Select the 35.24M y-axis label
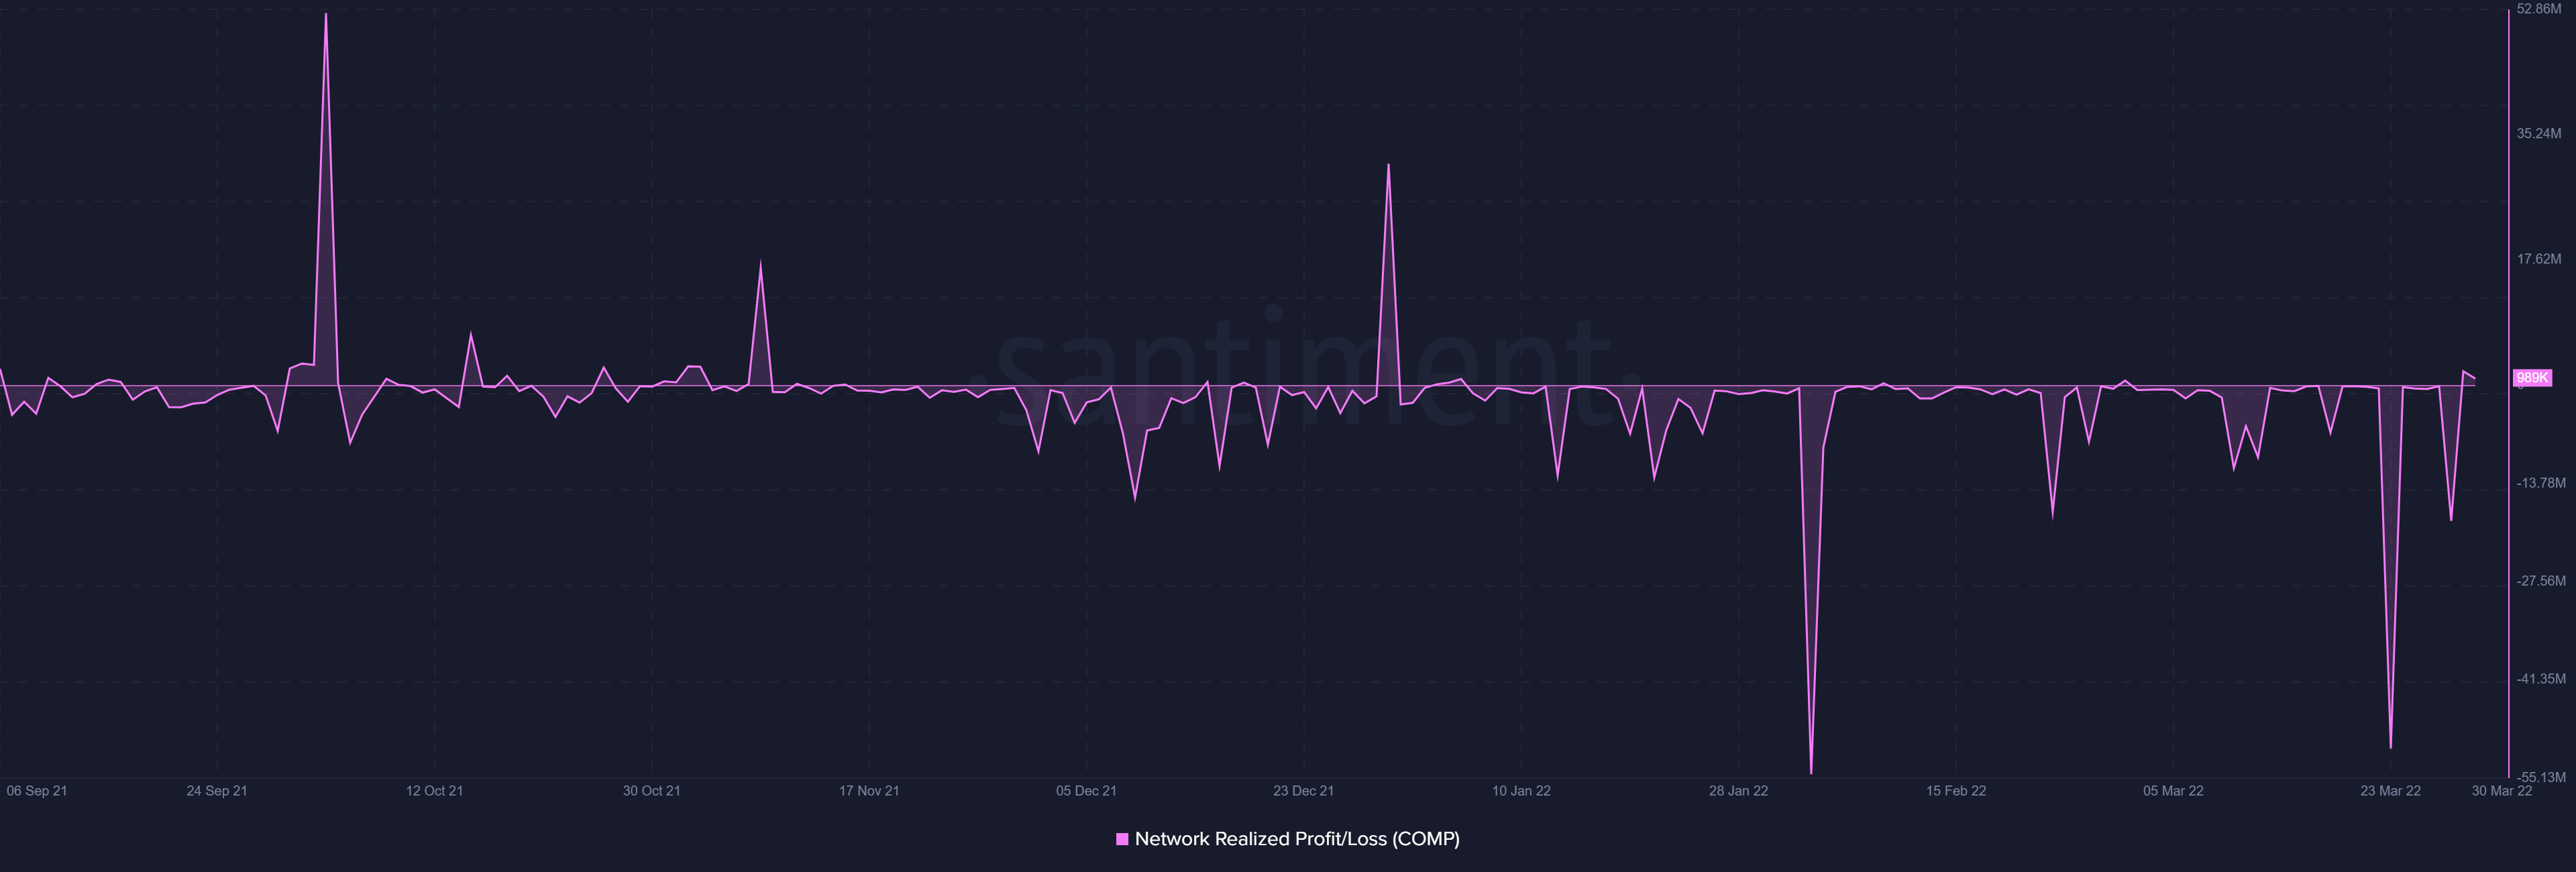Viewport: 2576px width, 872px height. click(2539, 134)
